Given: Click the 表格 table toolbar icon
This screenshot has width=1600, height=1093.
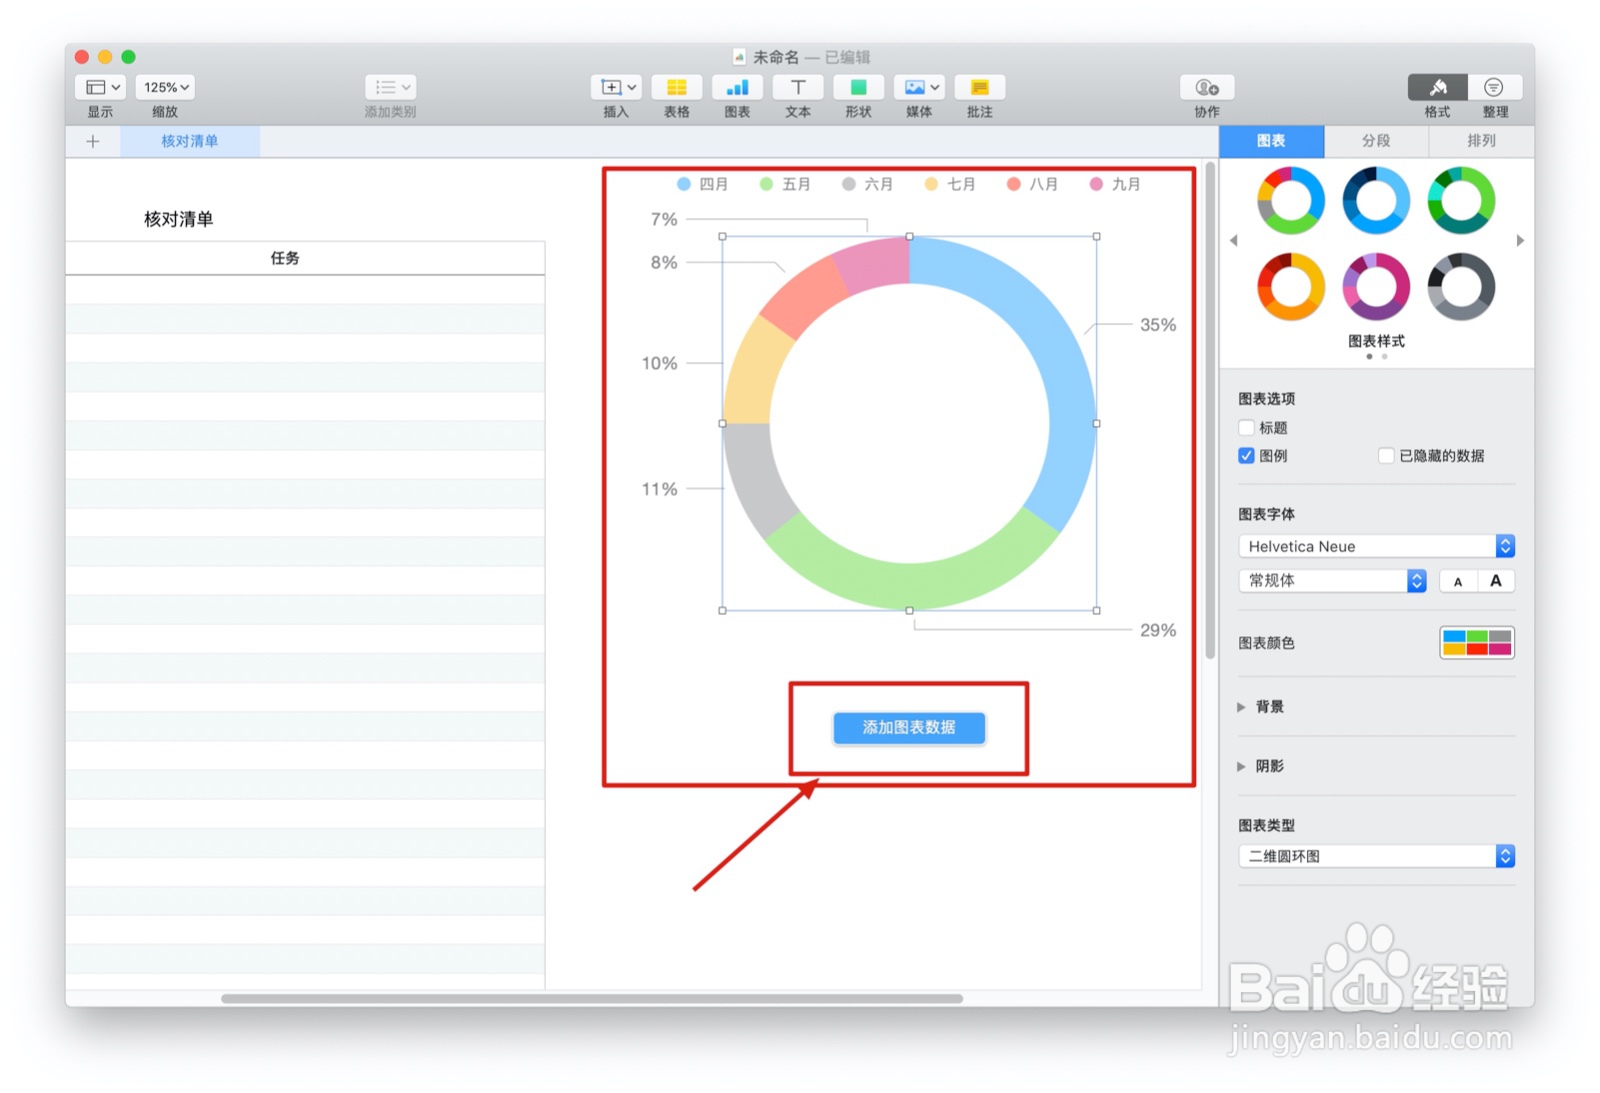Looking at the screenshot, I should pyautogui.click(x=677, y=87).
